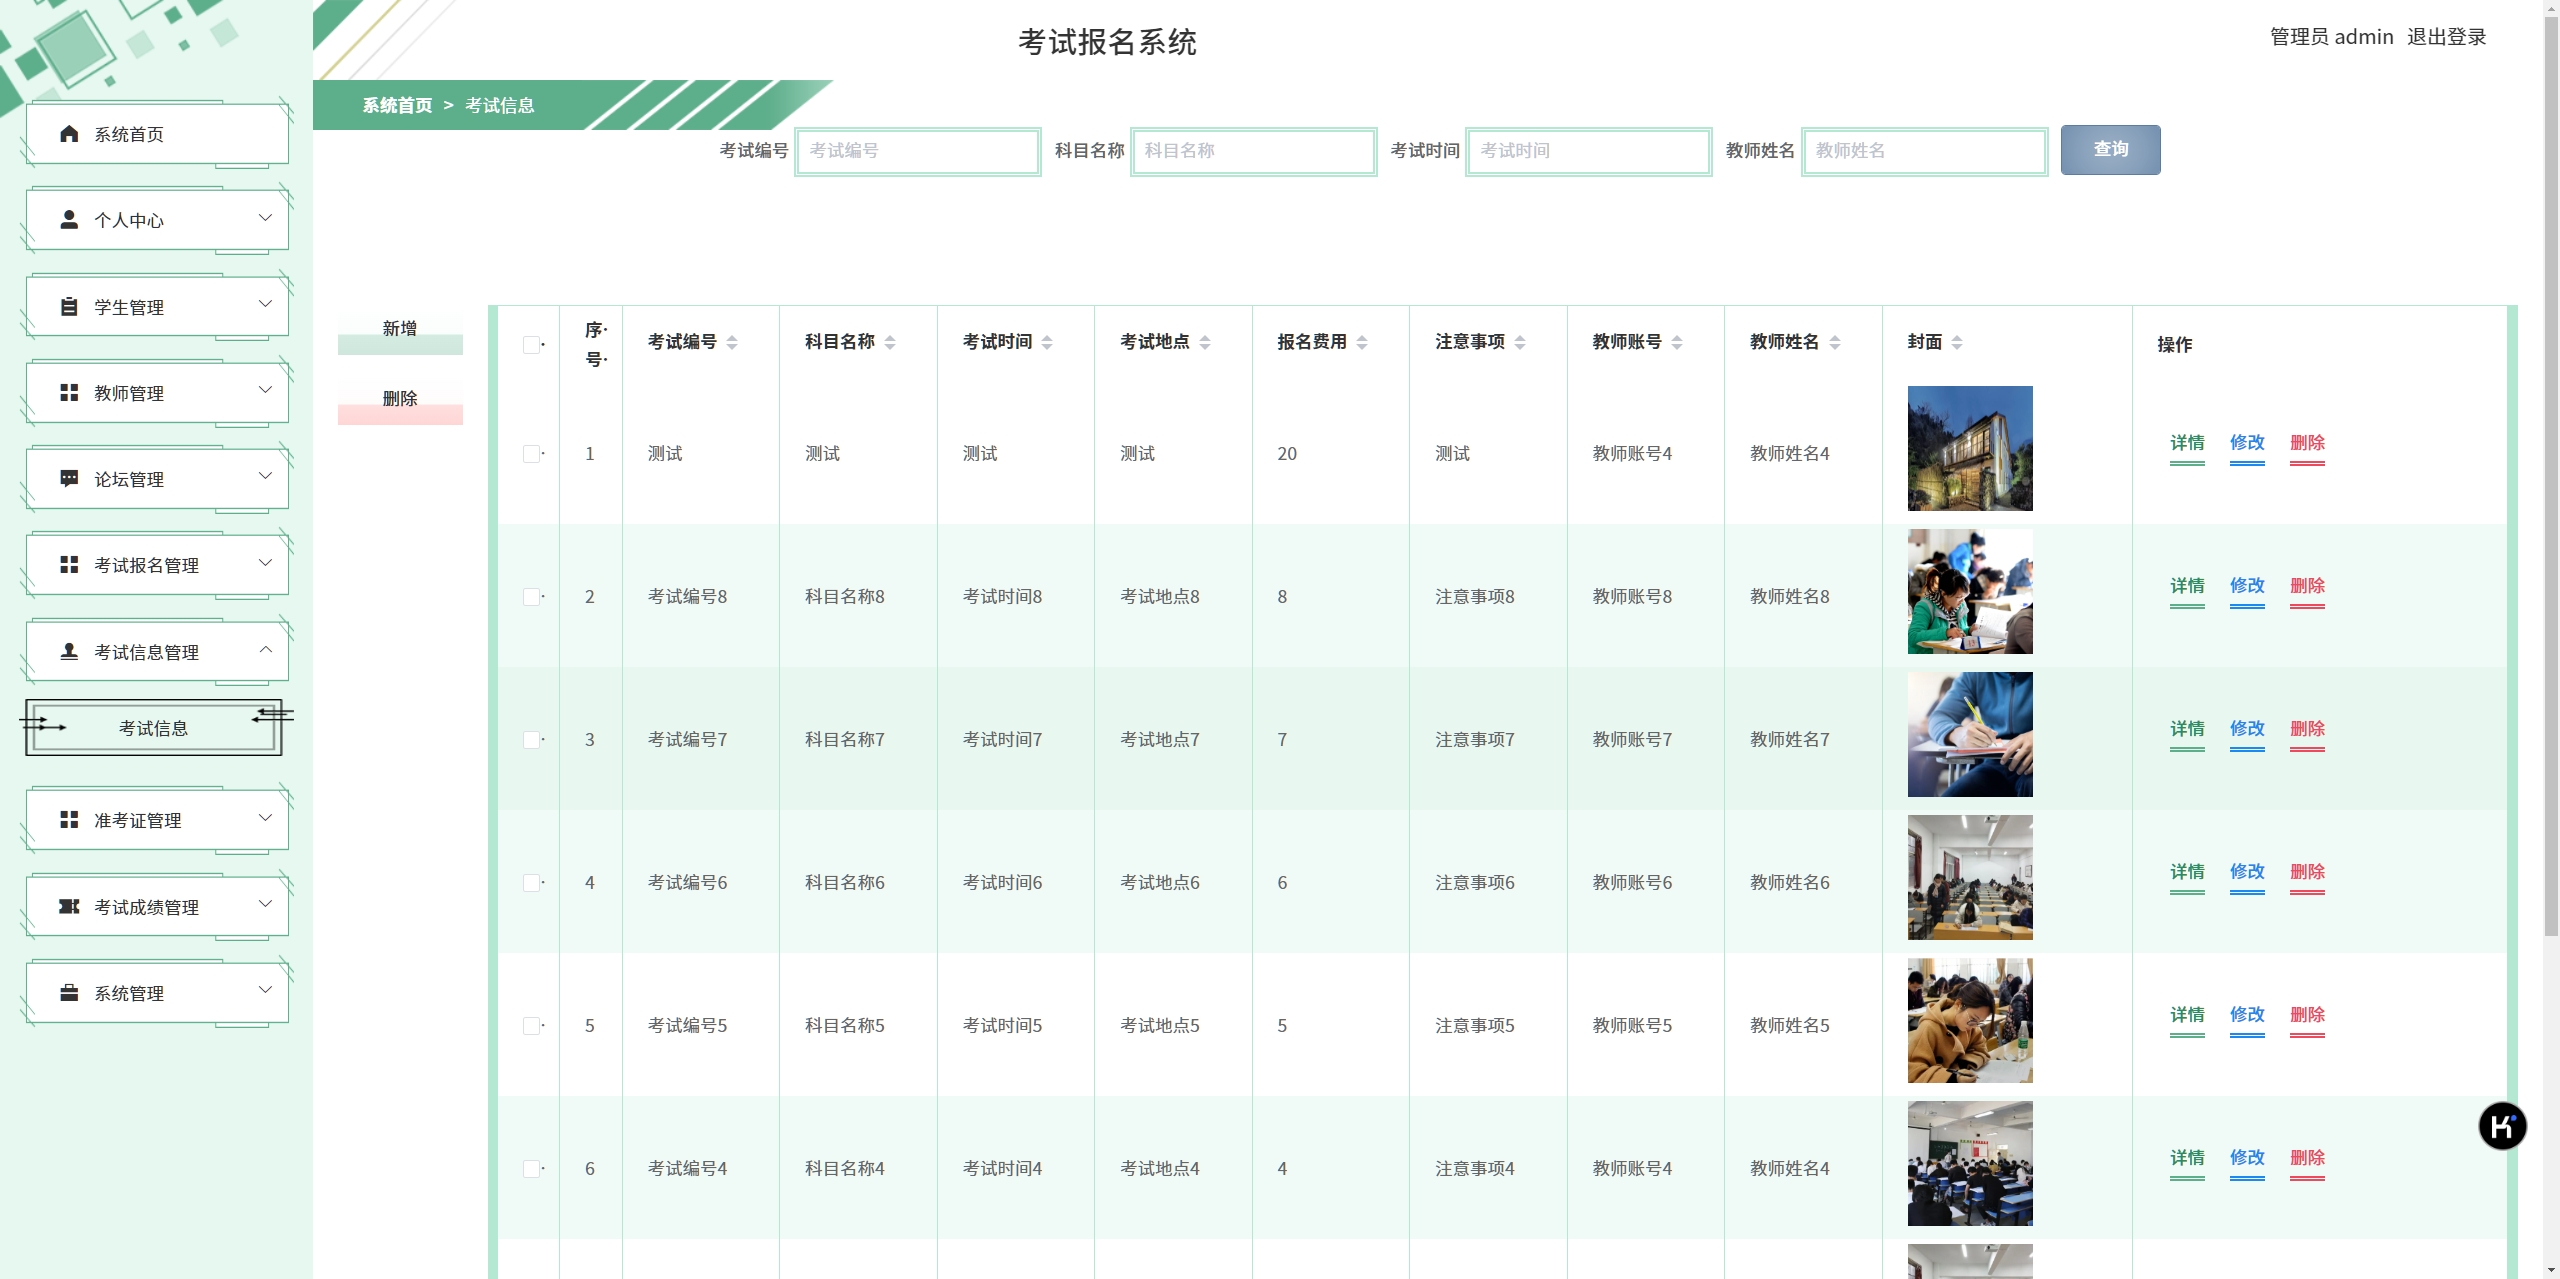The height and width of the screenshot is (1279, 2560).
Task: Open the building cover thumbnail in row 1
Action: coord(1970,448)
